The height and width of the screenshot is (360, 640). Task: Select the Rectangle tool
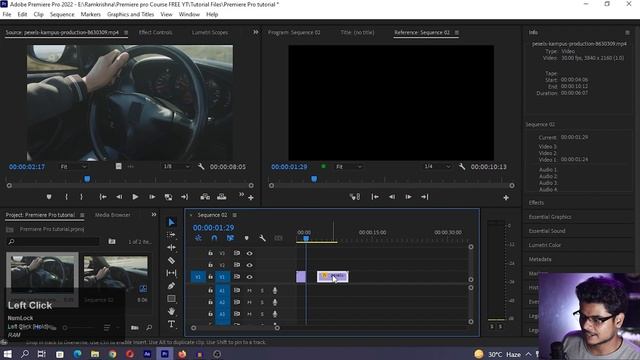pos(171,298)
